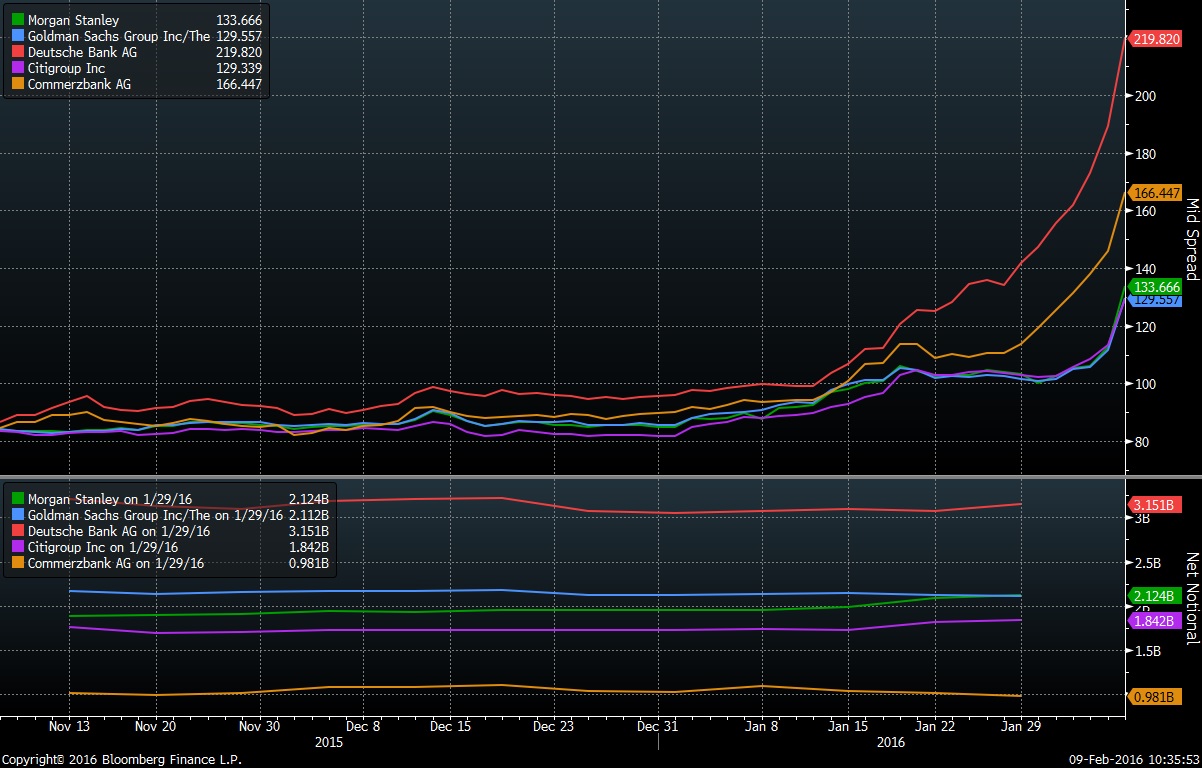
Task: Click the Bloomberg Finance copyright text
Action: point(120,759)
